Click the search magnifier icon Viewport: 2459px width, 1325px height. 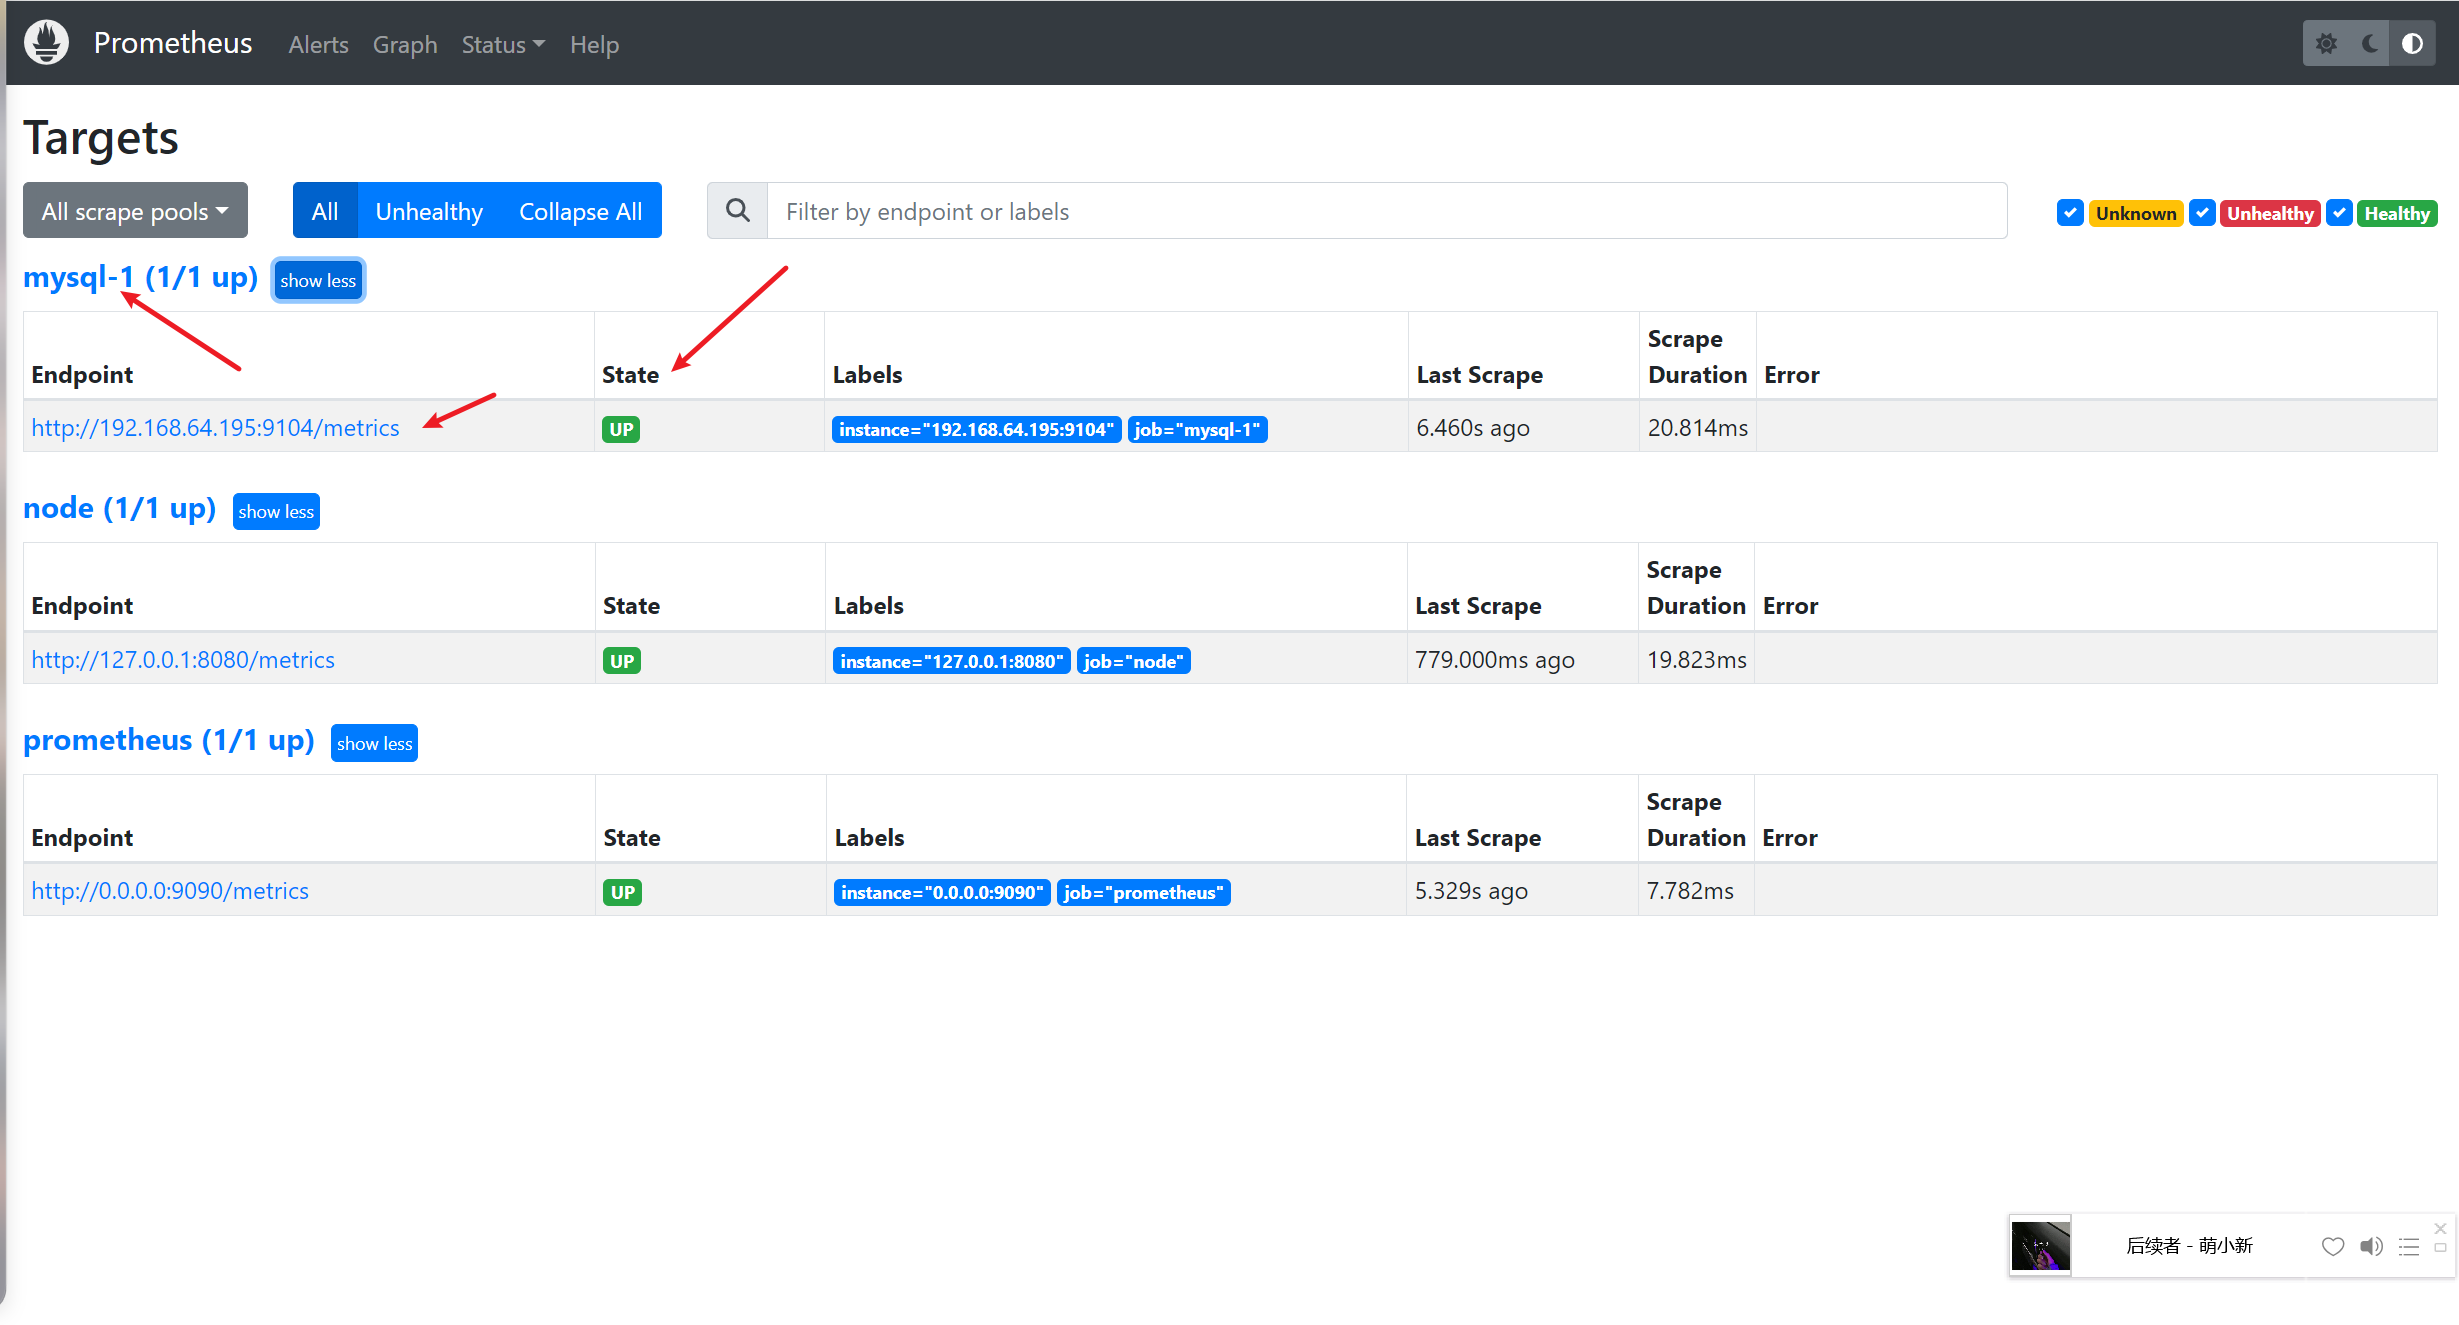pyautogui.click(x=737, y=211)
